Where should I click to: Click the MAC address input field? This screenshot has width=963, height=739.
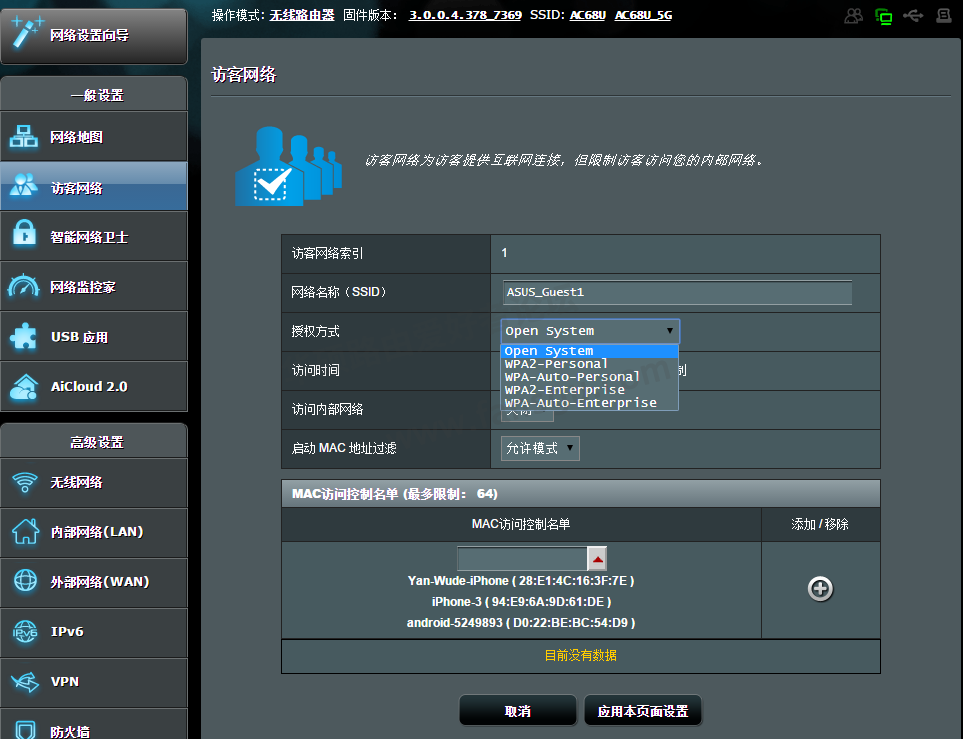[x=523, y=558]
